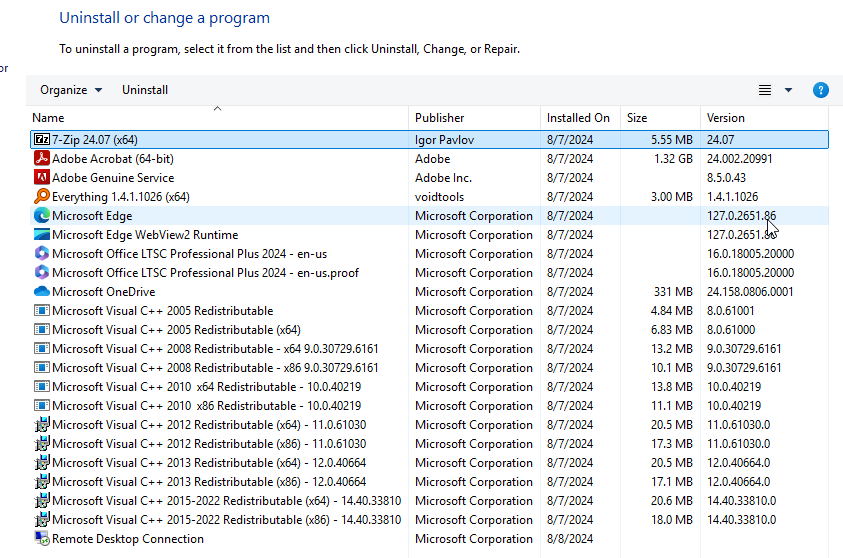Change view using the list view icon
843x558 pixels.
765,90
